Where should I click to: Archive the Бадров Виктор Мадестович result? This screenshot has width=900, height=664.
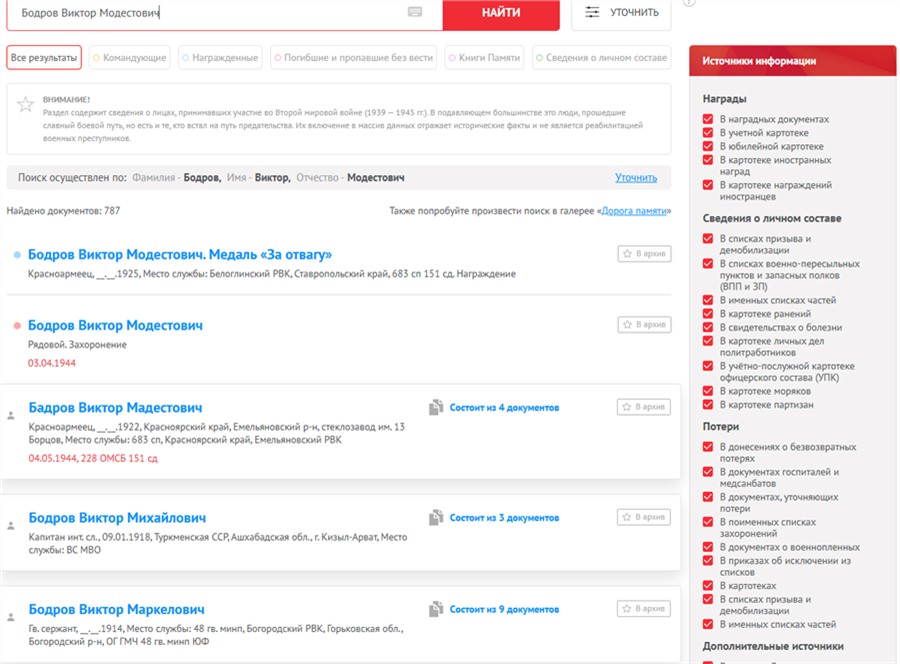pyautogui.click(x=643, y=407)
